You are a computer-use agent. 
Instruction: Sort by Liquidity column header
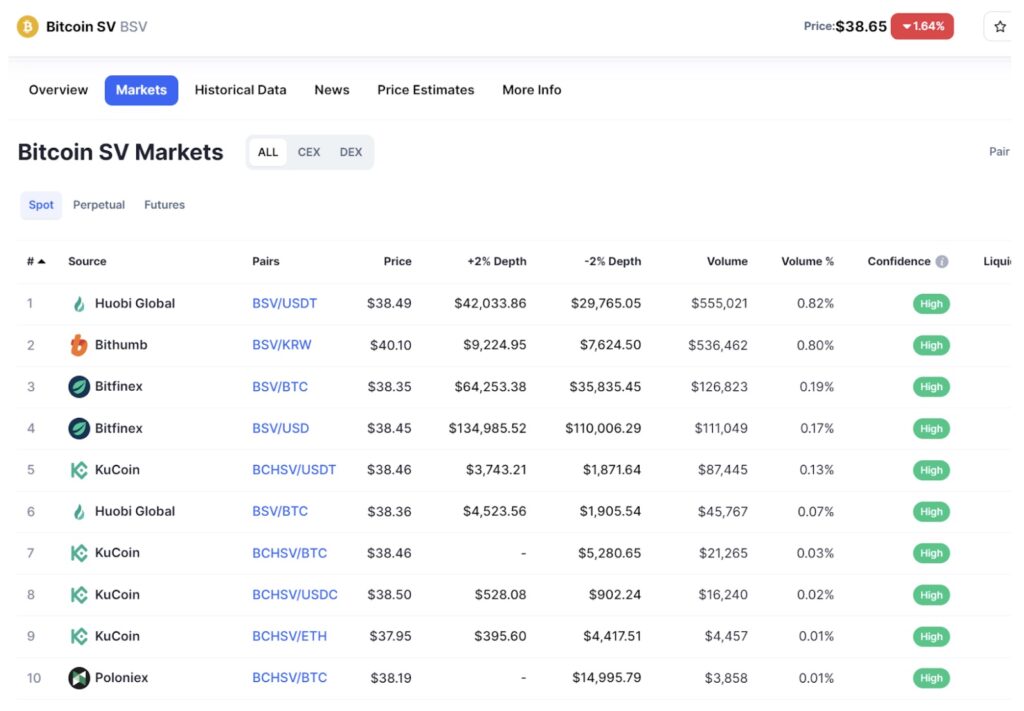pyautogui.click(x=997, y=261)
